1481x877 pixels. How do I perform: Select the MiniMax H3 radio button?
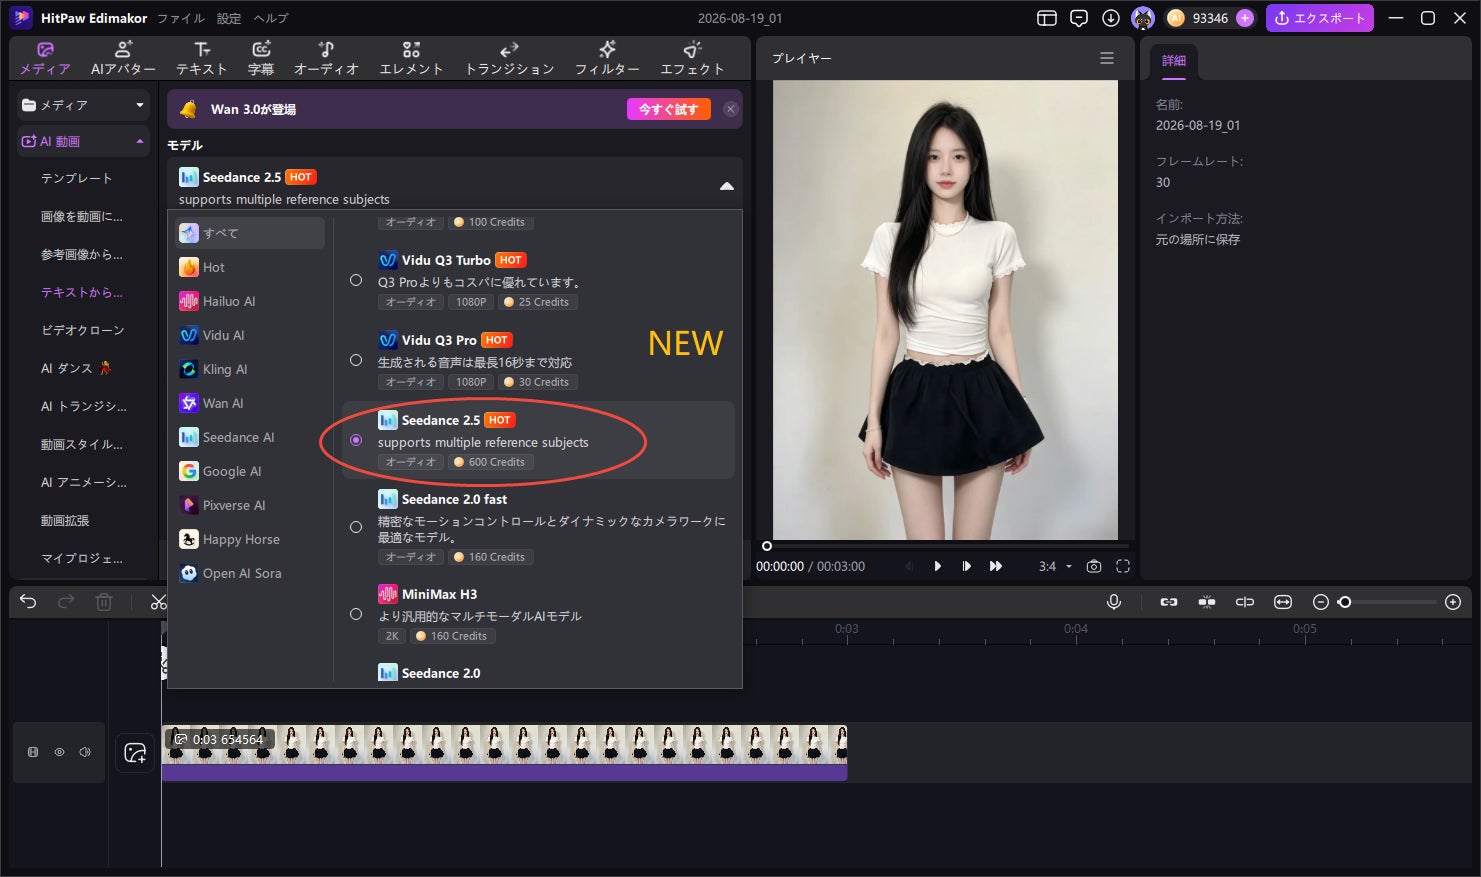356,614
